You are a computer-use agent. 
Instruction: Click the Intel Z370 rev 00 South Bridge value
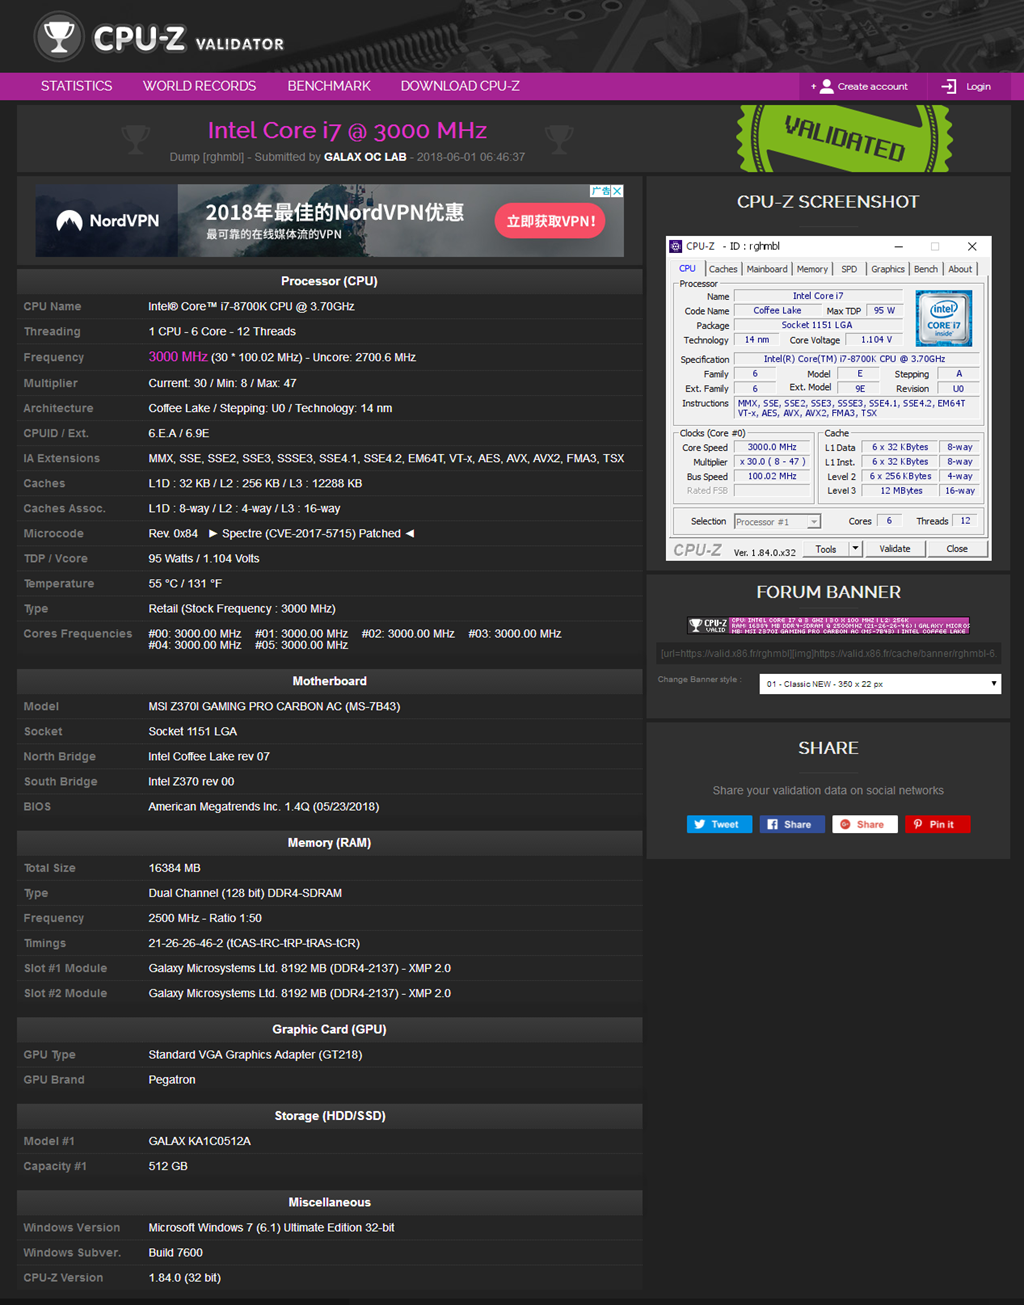point(191,781)
